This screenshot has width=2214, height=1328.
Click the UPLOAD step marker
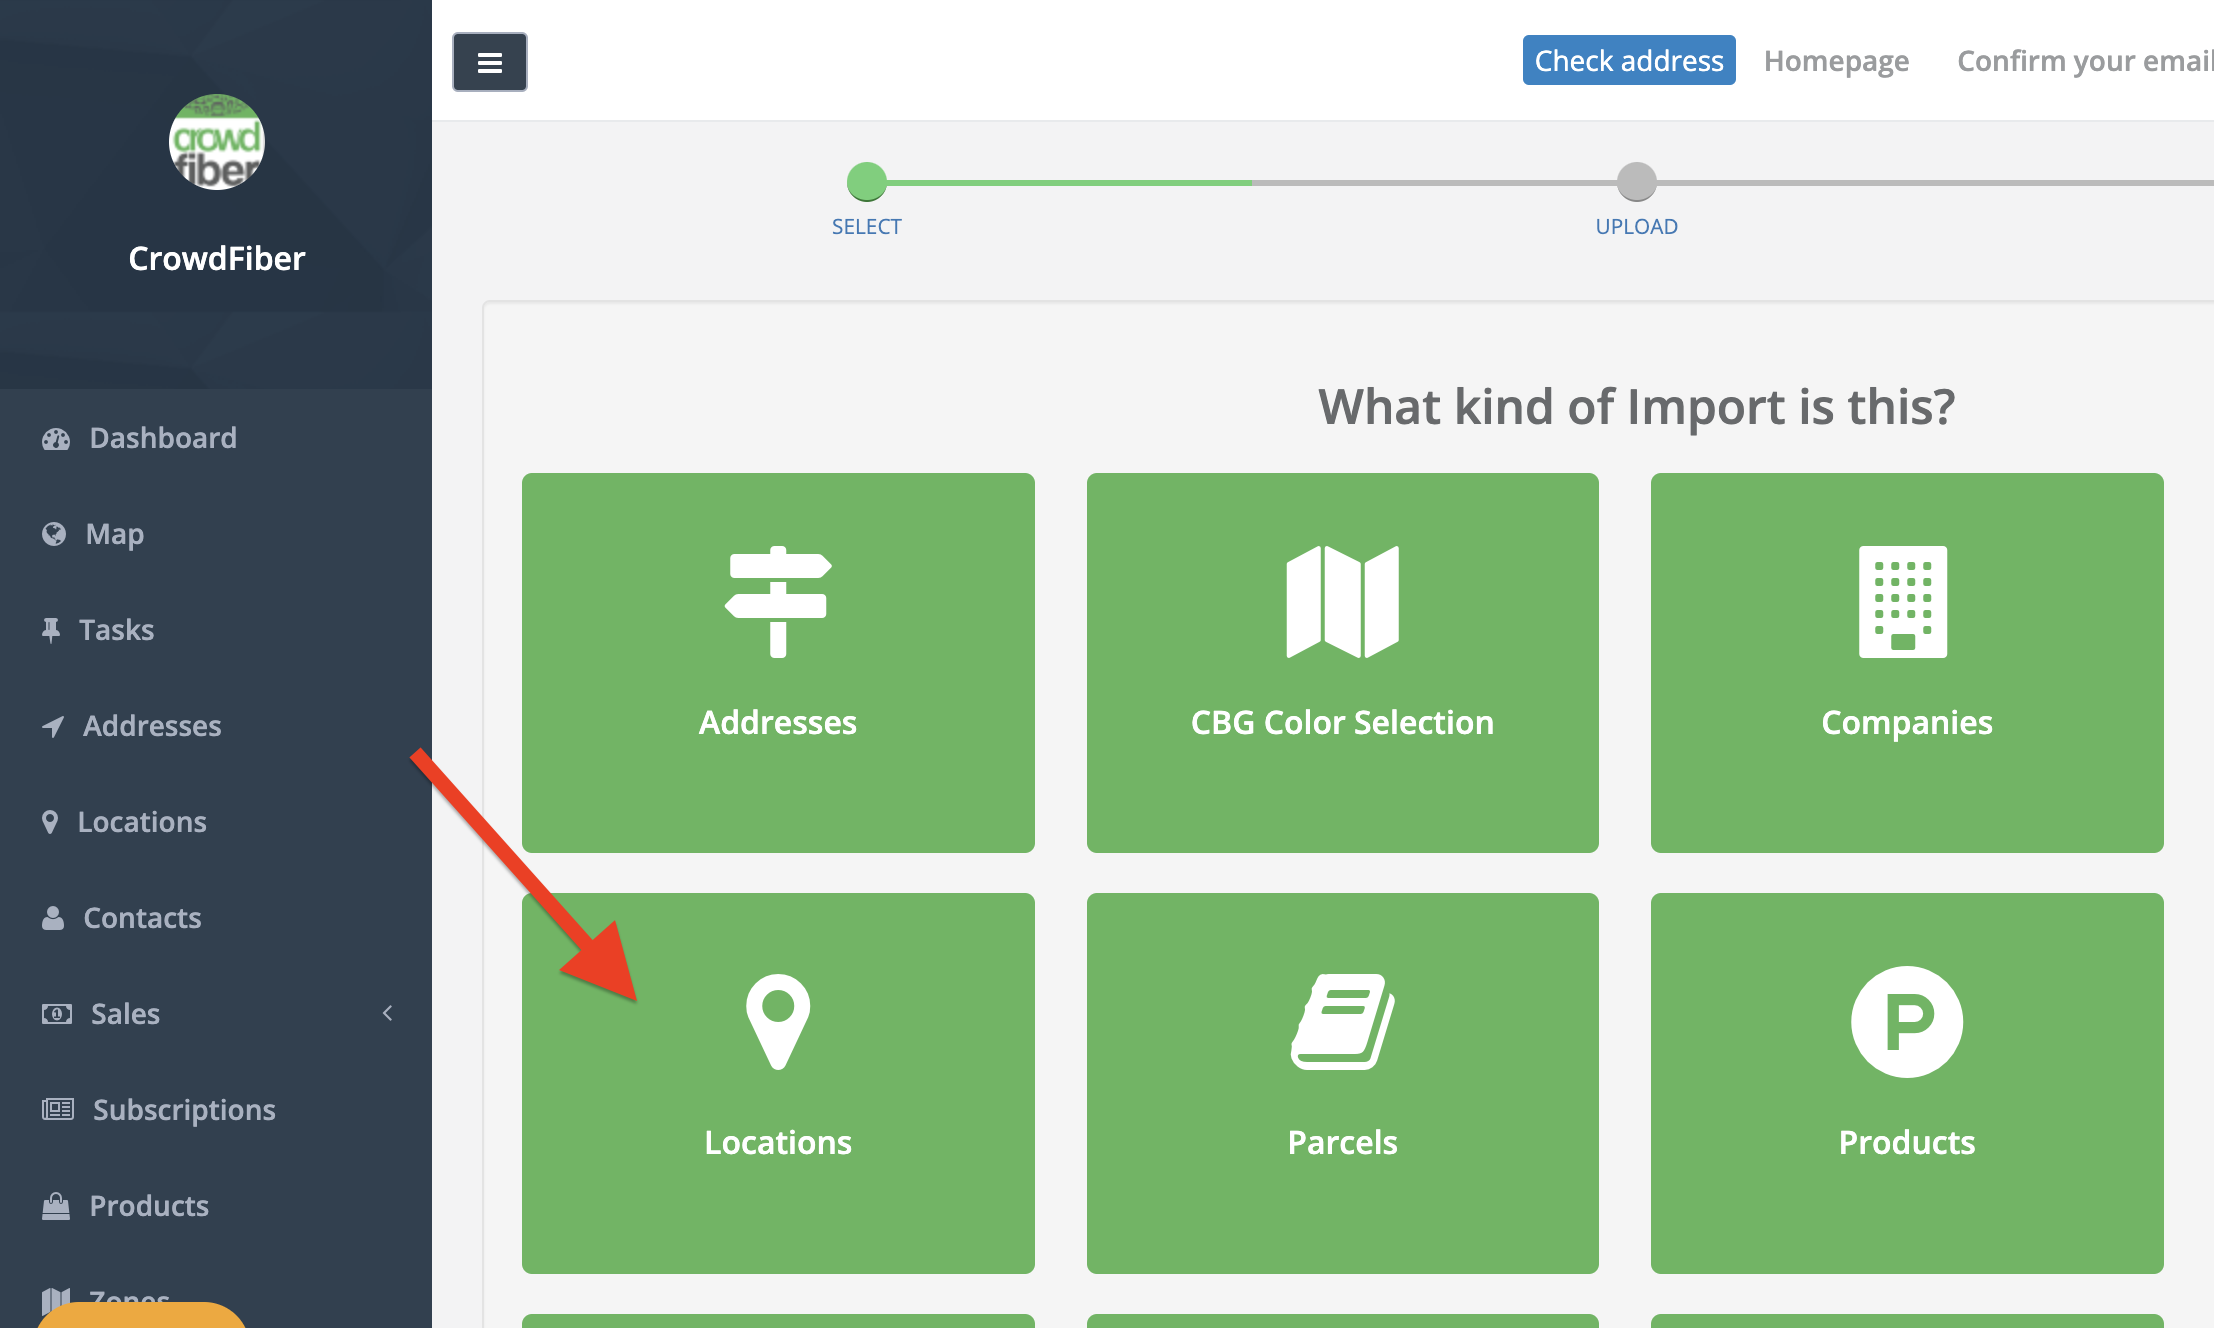[1636, 183]
